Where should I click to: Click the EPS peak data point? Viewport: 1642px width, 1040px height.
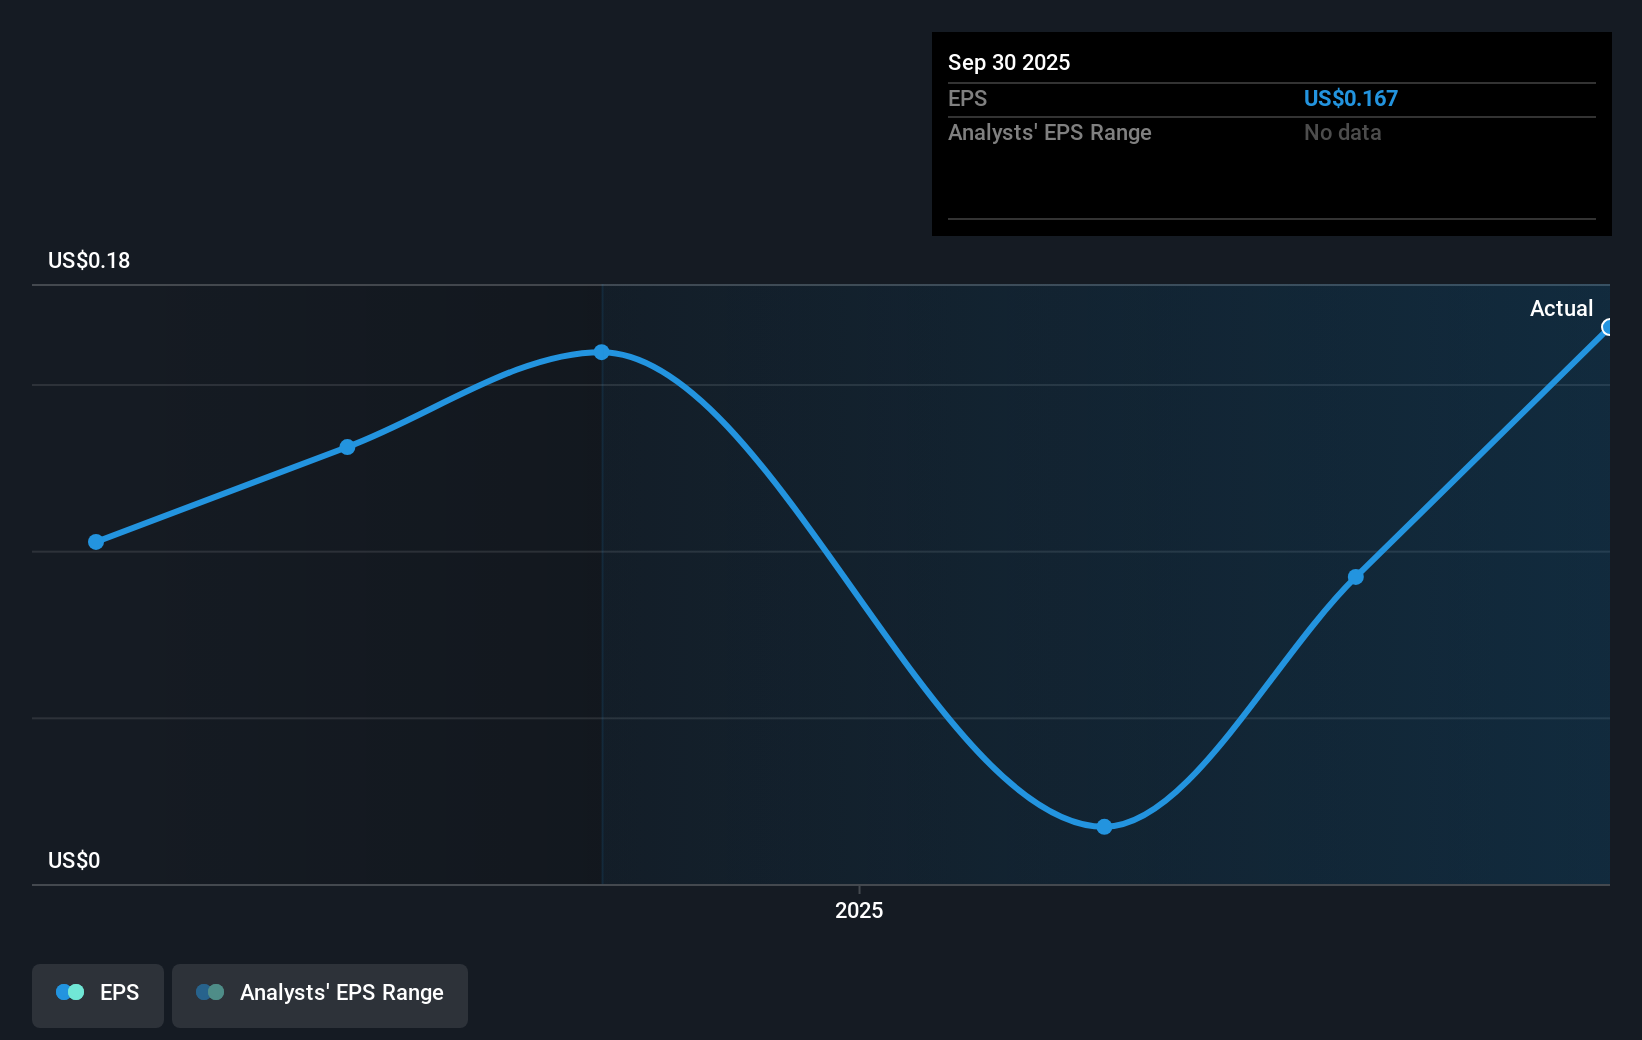[x=601, y=352]
